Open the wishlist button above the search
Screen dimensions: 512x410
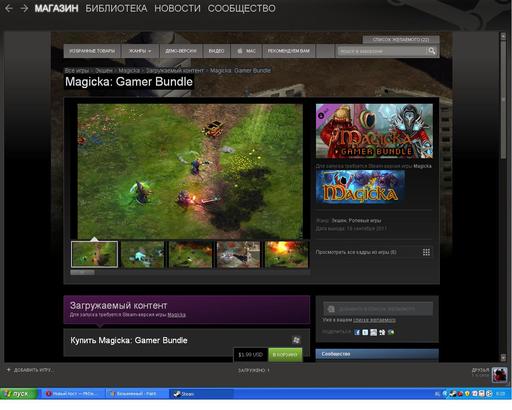[x=401, y=39]
